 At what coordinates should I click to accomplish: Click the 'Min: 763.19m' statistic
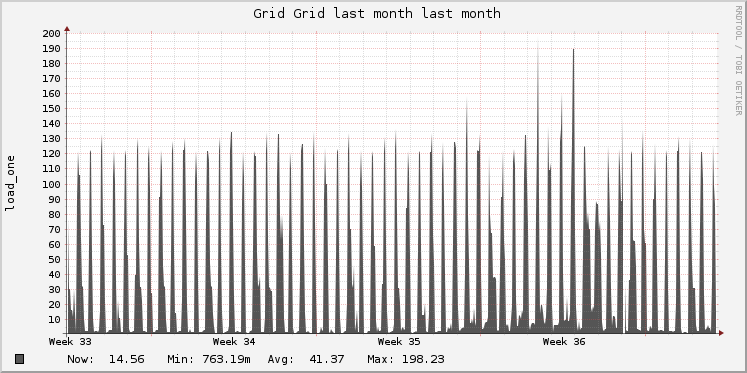209,359
